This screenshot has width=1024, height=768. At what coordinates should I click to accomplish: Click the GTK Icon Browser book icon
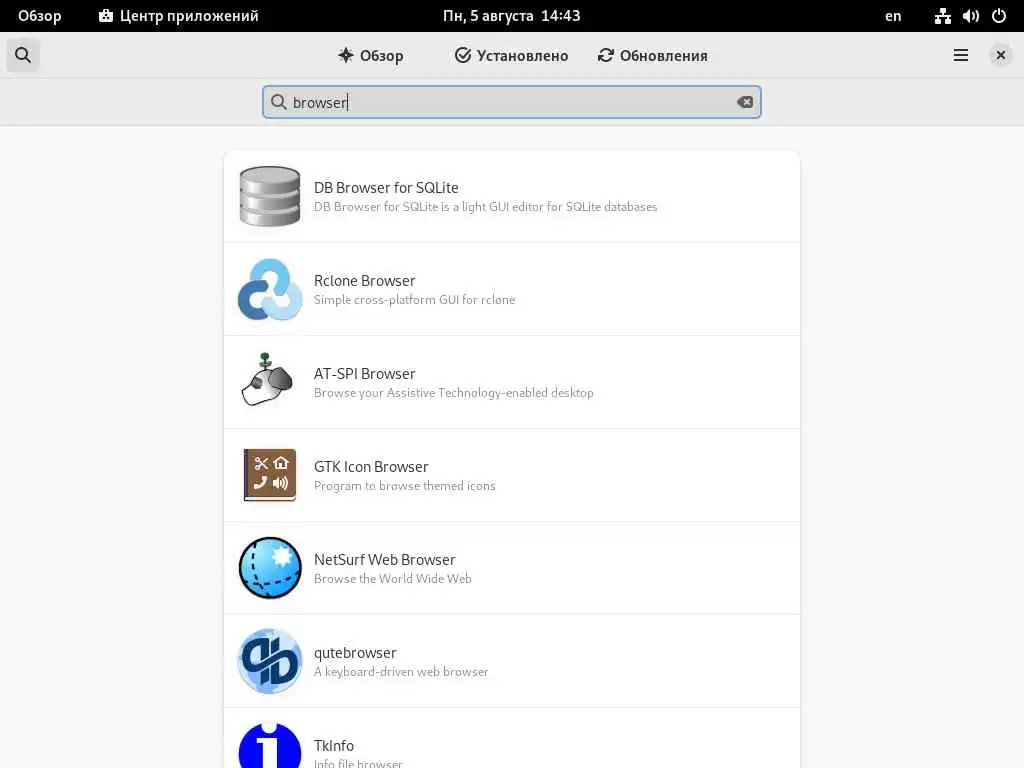click(270, 475)
